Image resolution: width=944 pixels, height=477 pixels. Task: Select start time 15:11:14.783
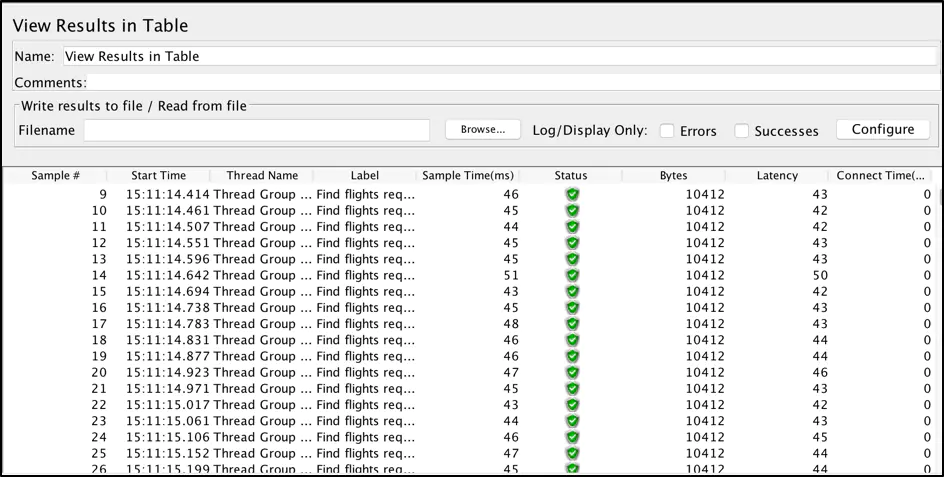[168, 324]
